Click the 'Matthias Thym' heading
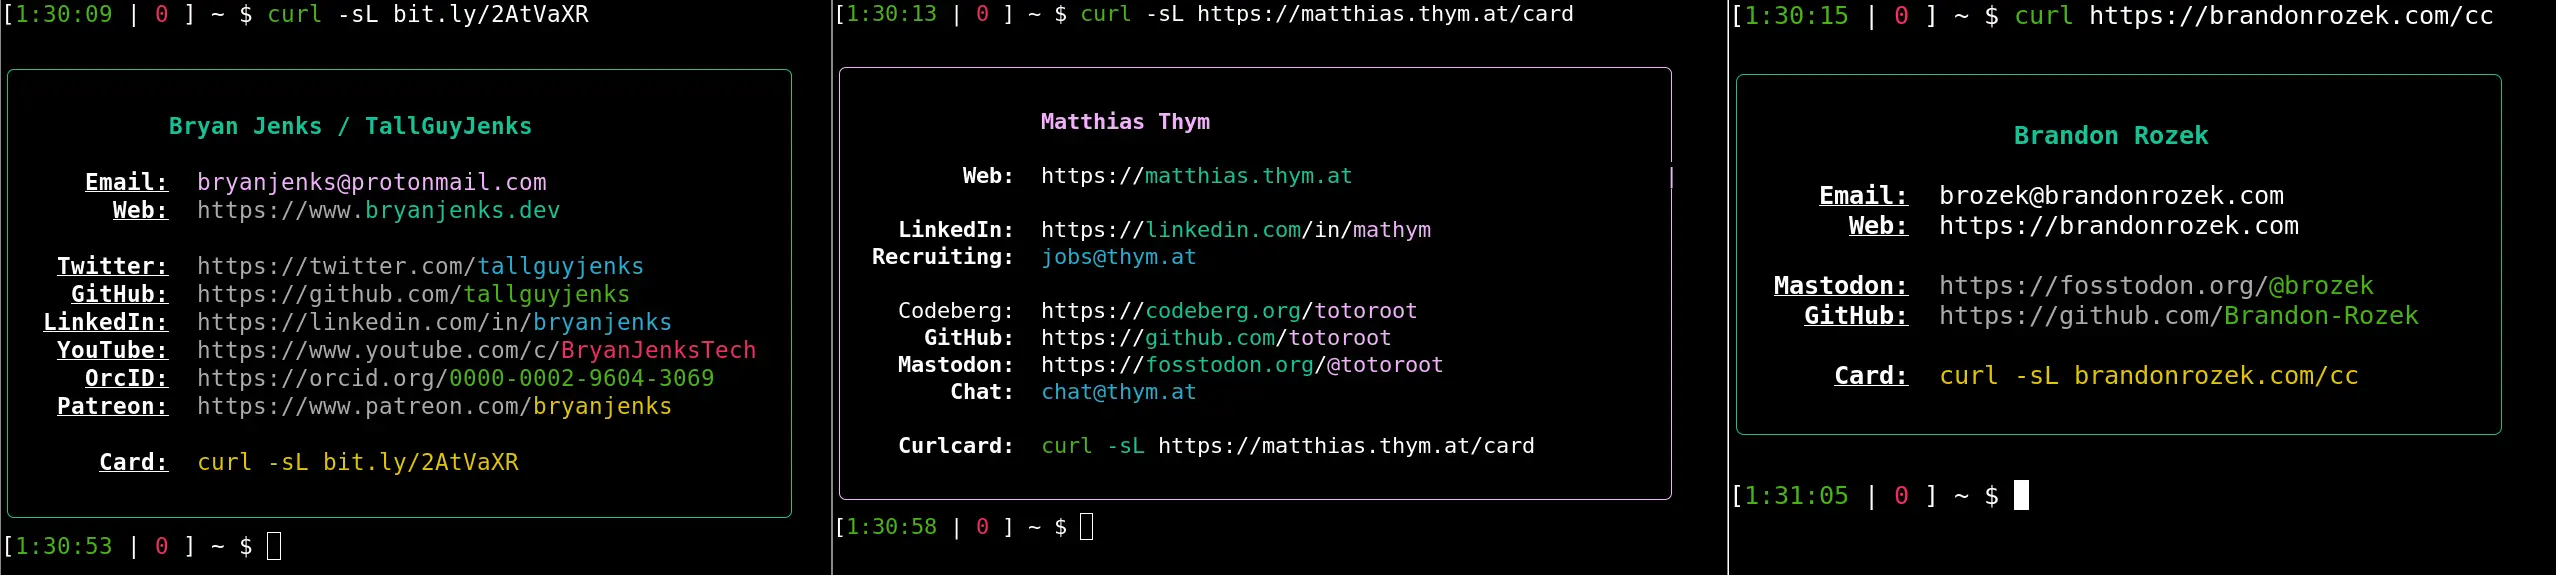 [x=1125, y=122]
